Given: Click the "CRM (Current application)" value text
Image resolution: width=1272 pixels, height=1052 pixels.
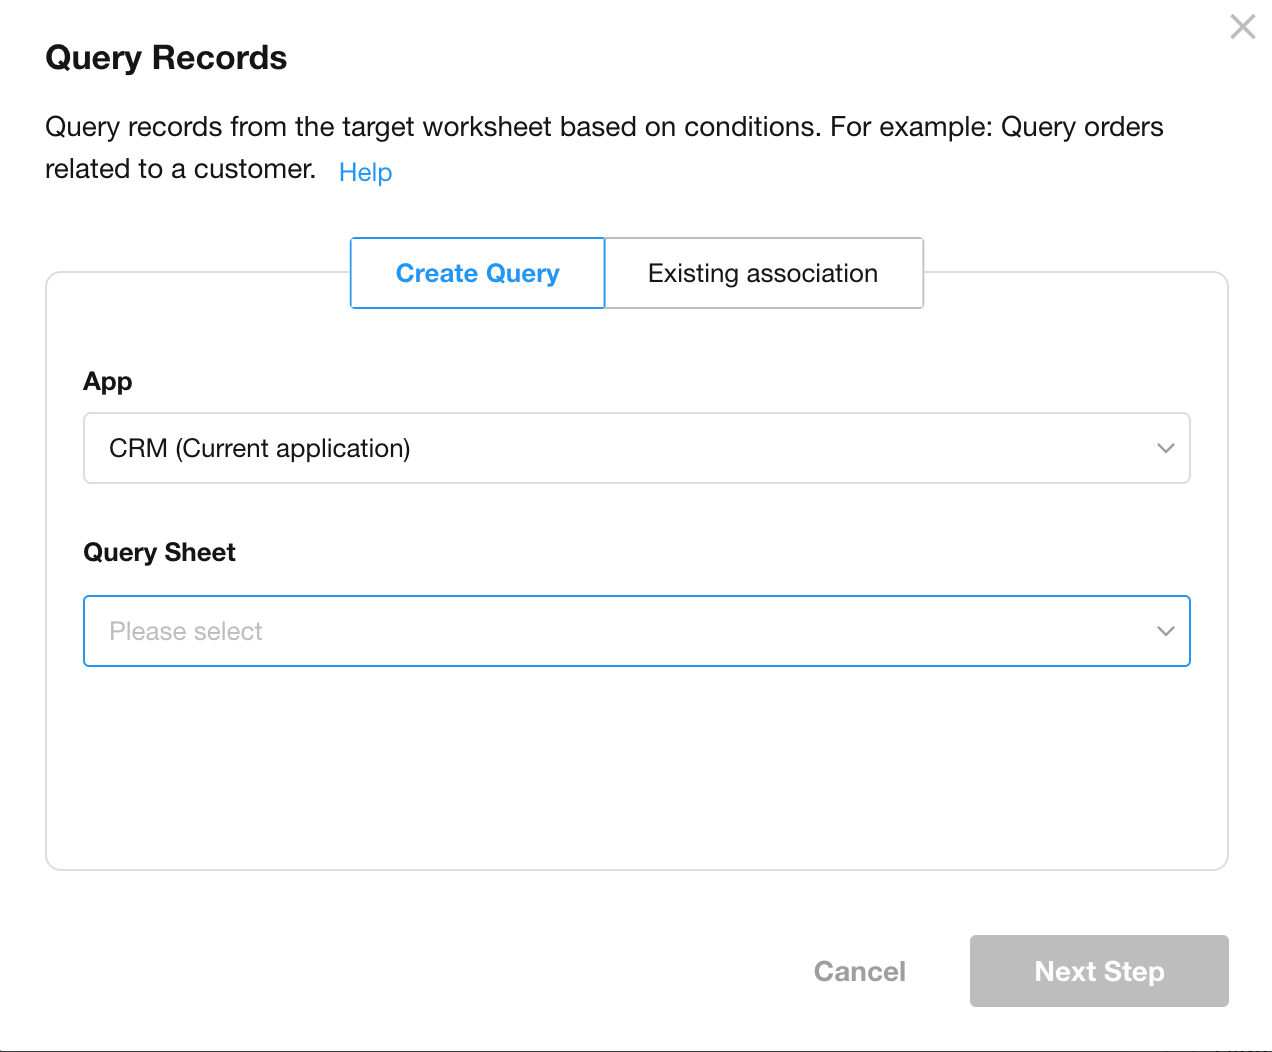Looking at the screenshot, I should pos(260,448).
